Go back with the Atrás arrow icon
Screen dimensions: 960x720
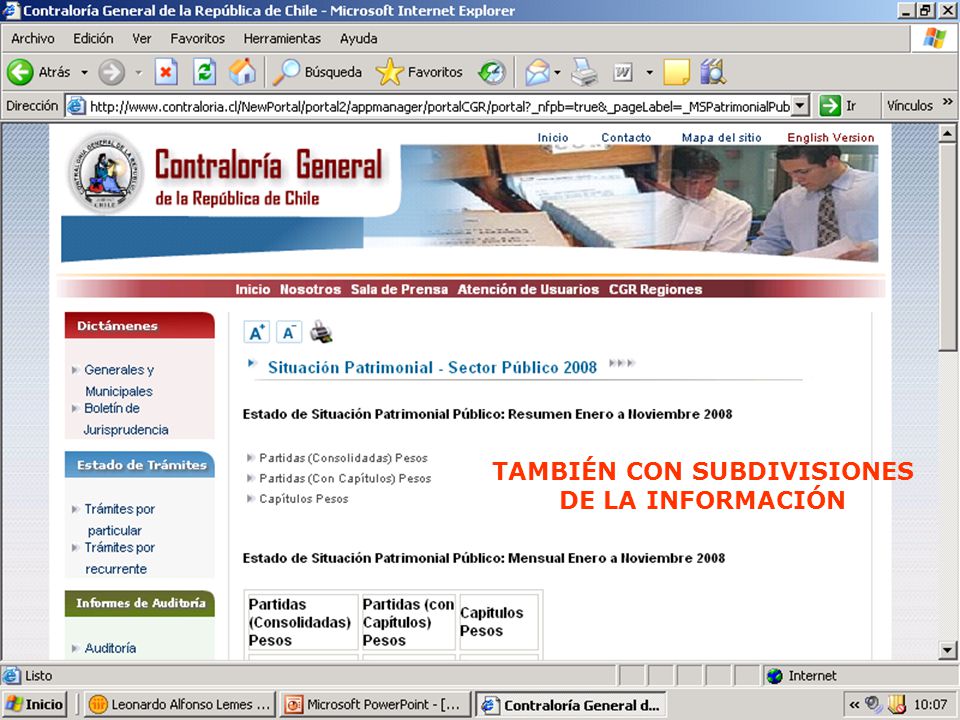click(20, 72)
